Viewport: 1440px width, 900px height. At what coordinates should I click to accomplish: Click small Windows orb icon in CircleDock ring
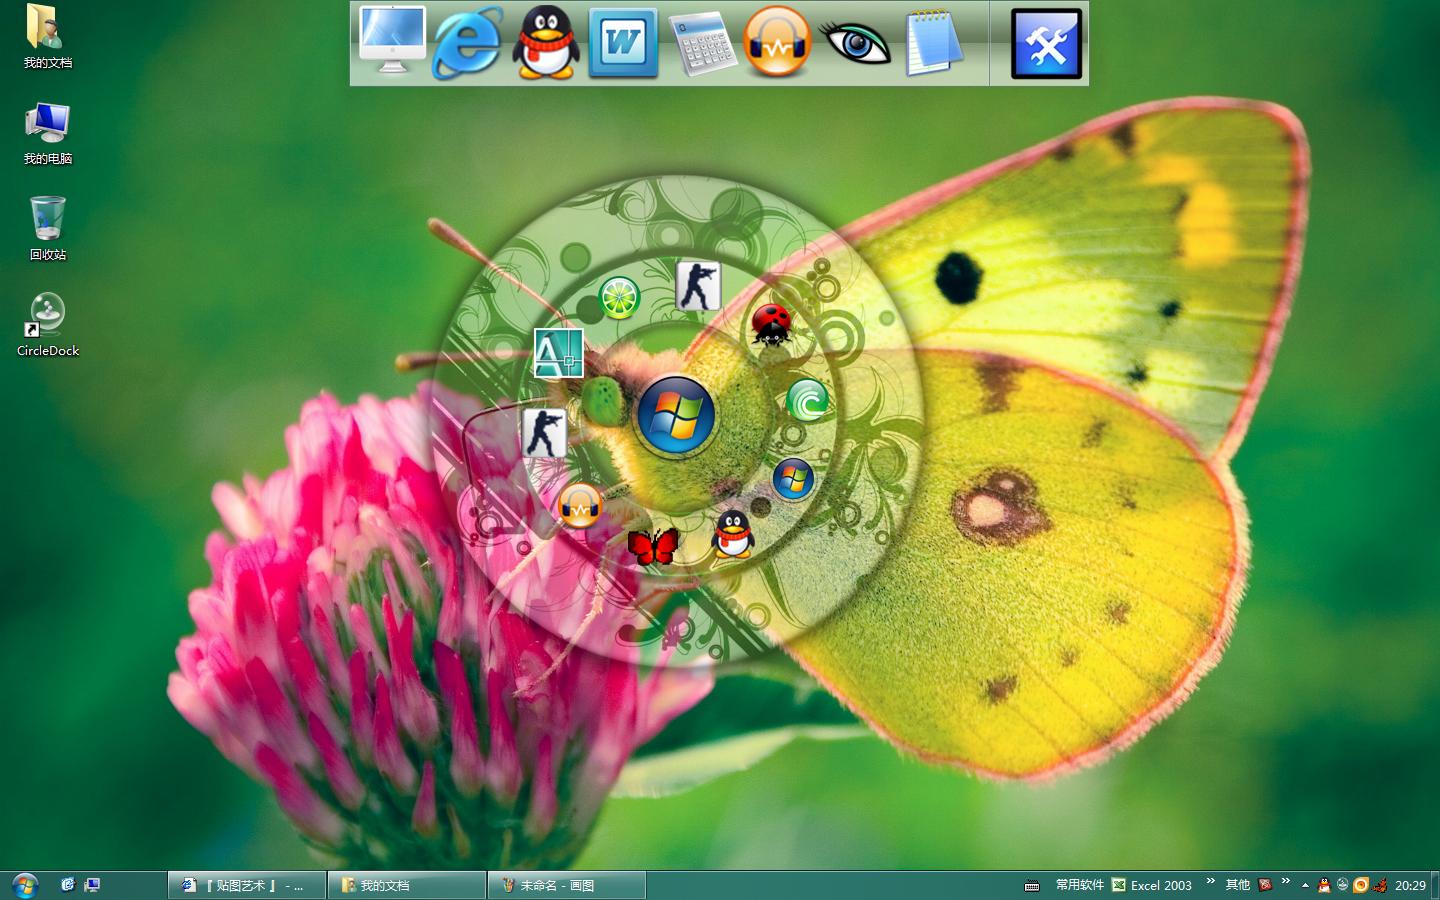[793, 479]
